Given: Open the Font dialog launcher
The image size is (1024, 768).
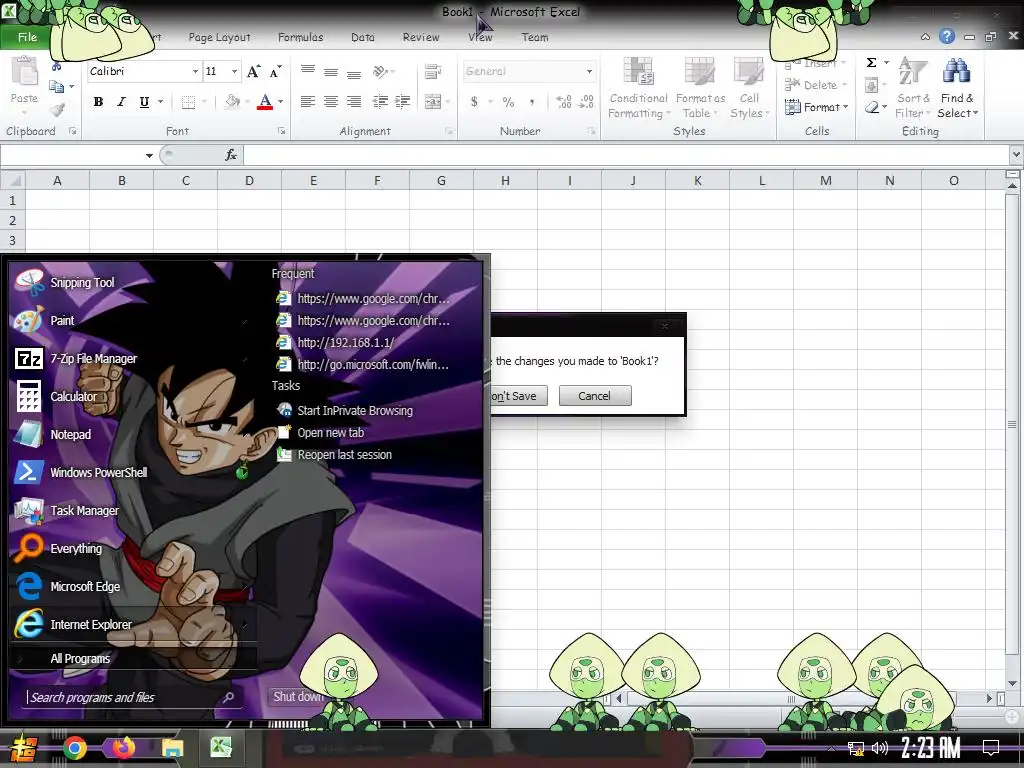Looking at the screenshot, I should 281,131.
